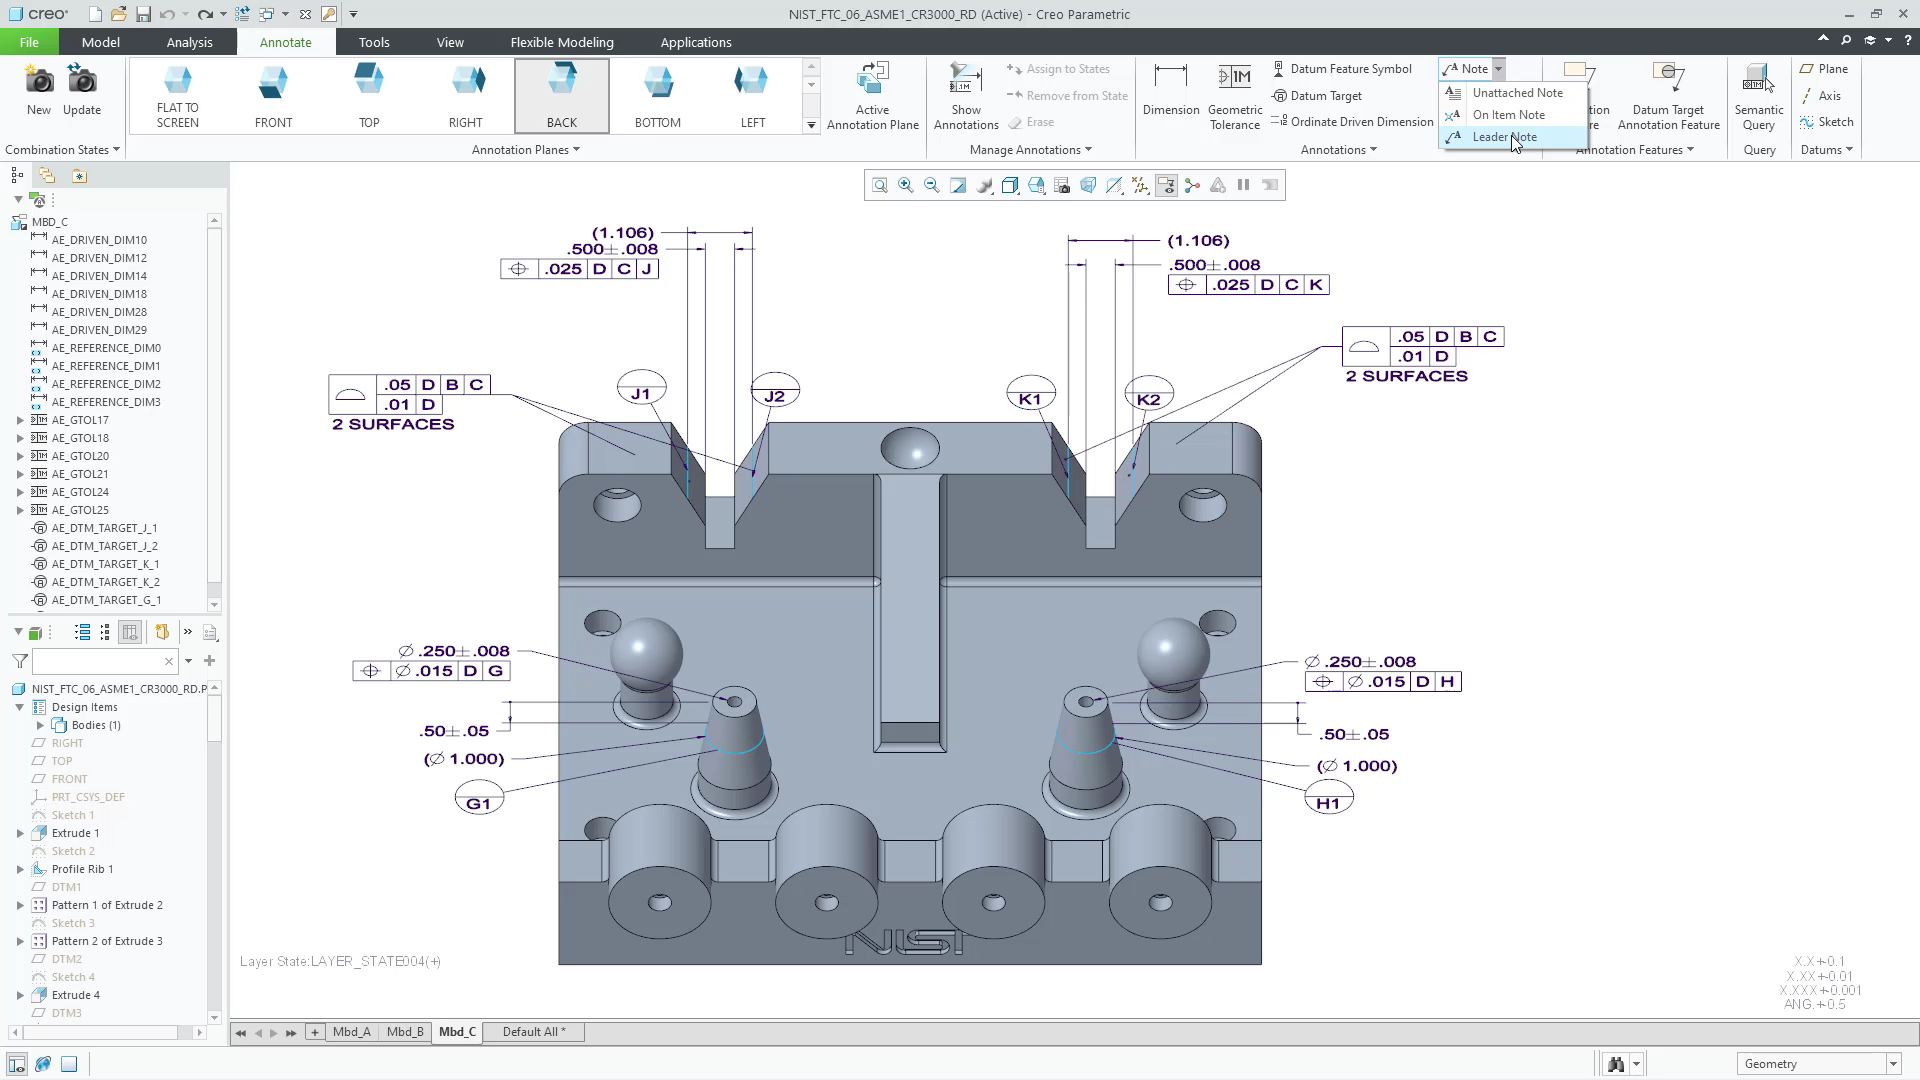This screenshot has width=1920, height=1080.
Task: Toggle View Manager section icon in graphics toolbar
Action: pyautogui.click(x=1062, y=185)
